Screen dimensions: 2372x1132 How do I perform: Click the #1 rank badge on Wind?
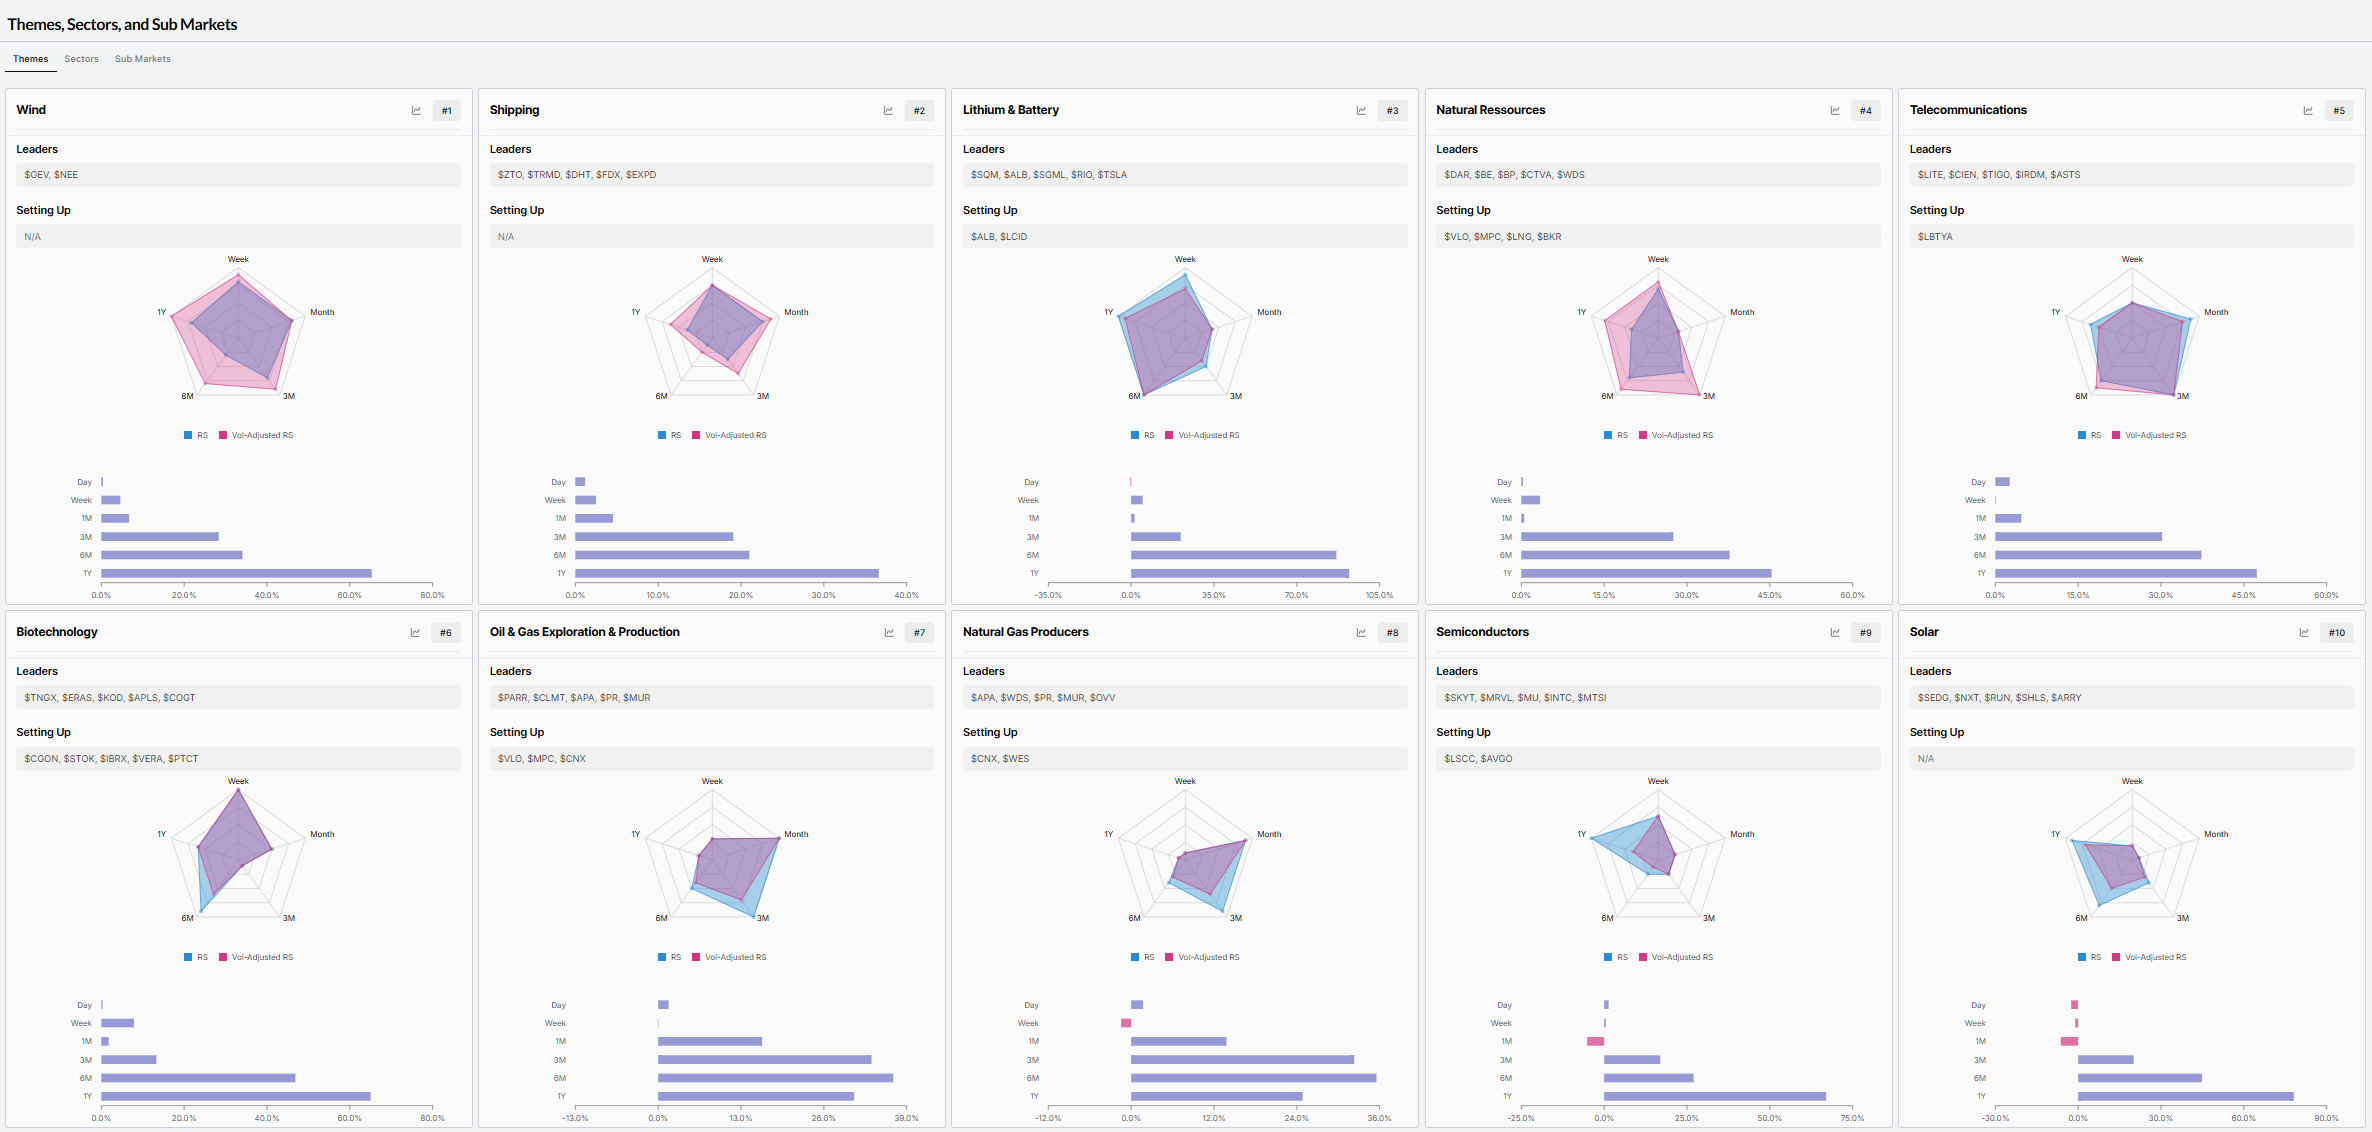(x=447, y=111)
